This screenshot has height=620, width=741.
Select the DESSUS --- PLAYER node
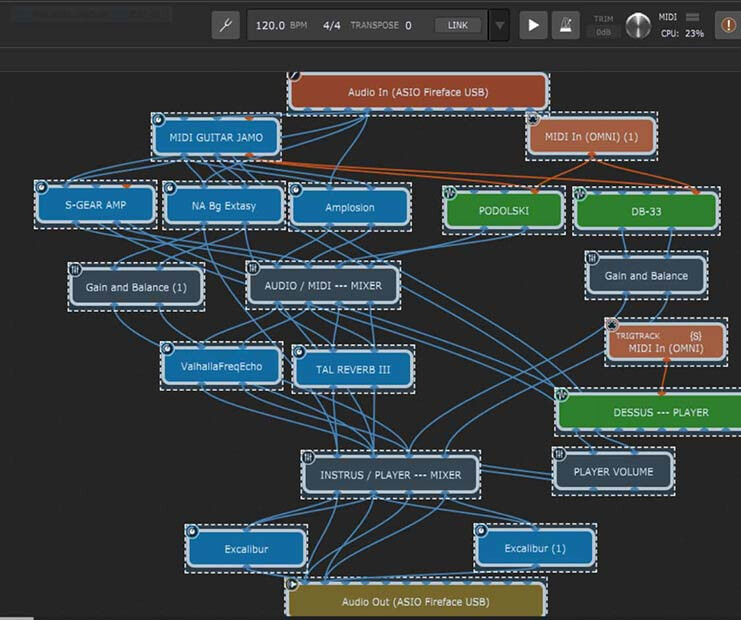(650, 412)
